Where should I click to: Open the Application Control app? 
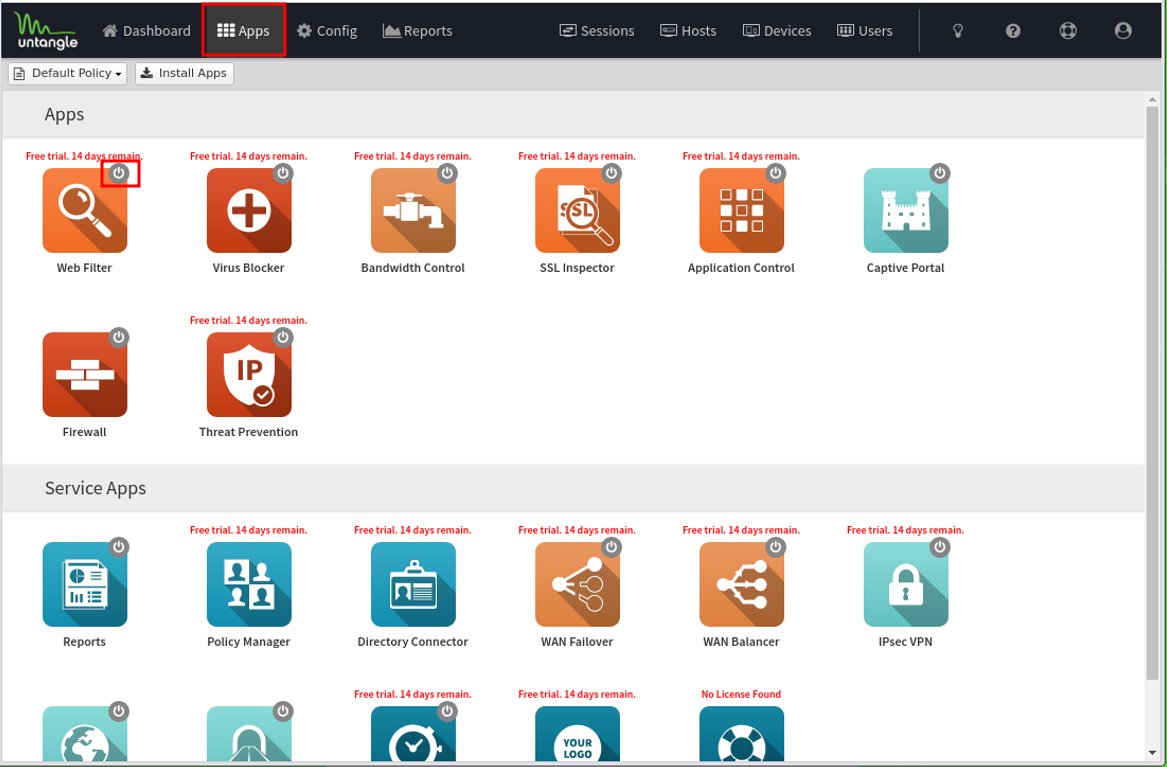[x=741, y=211]
